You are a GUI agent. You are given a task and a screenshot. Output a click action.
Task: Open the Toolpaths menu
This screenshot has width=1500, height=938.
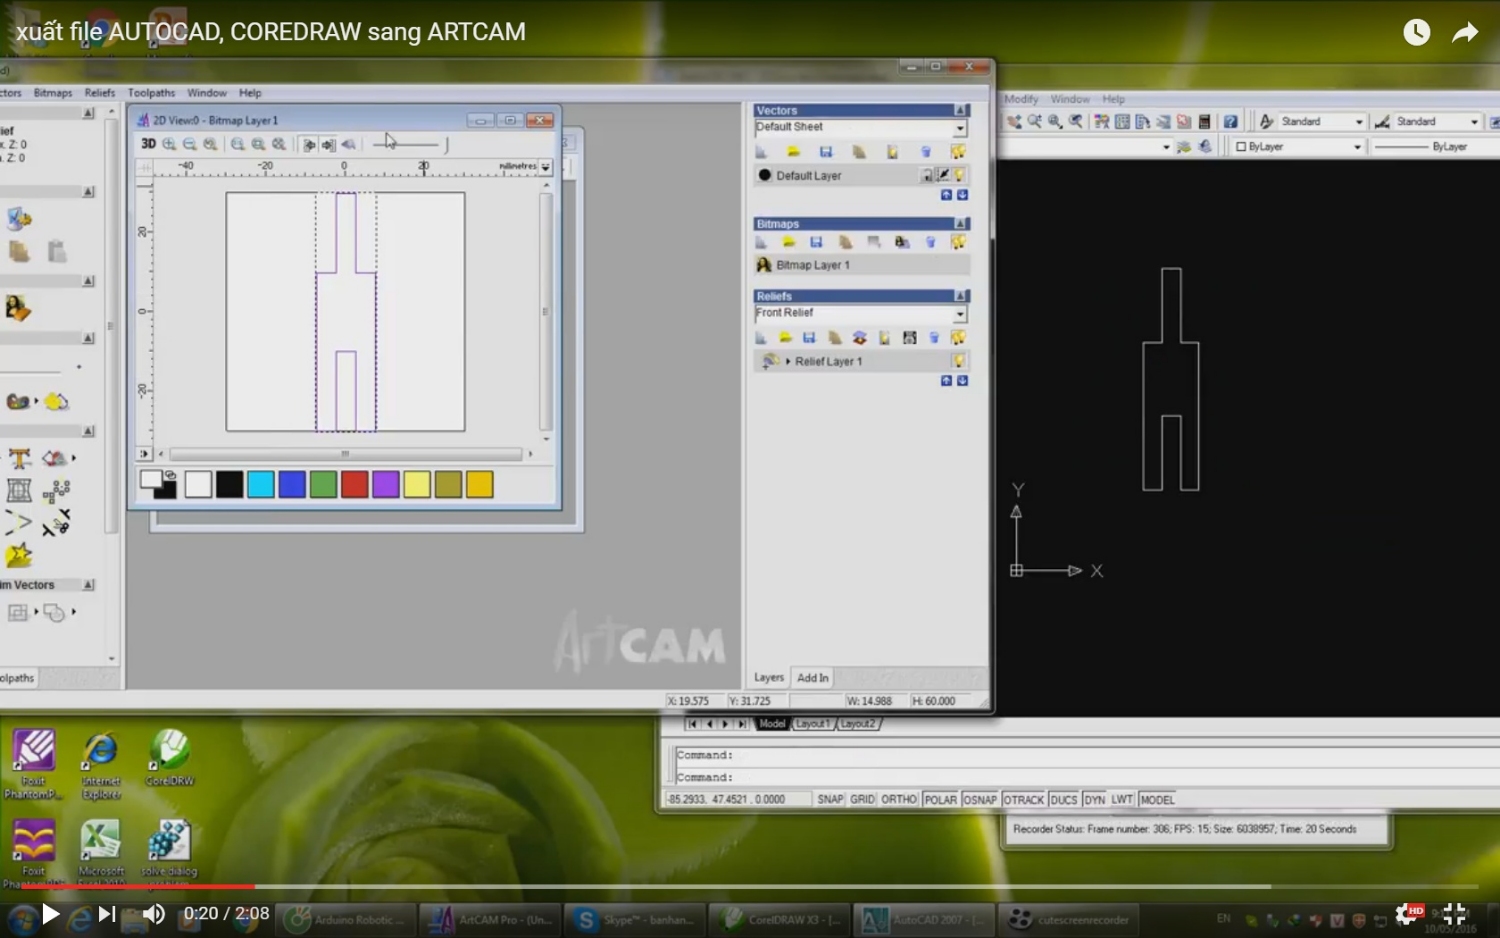[x=151, y=93]
